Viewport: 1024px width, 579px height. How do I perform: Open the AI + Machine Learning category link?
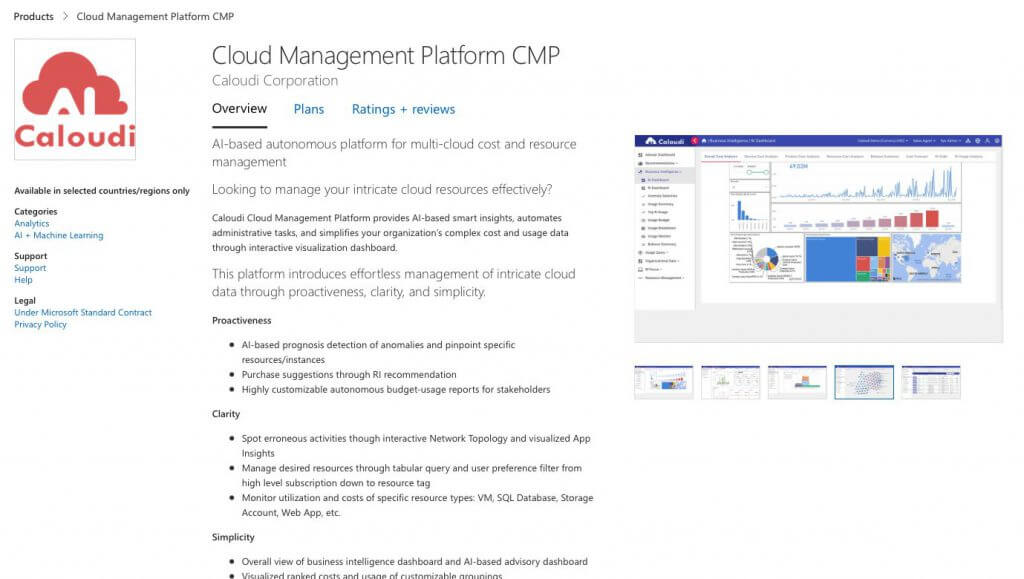pyautogui.click(x=59, y=235)
